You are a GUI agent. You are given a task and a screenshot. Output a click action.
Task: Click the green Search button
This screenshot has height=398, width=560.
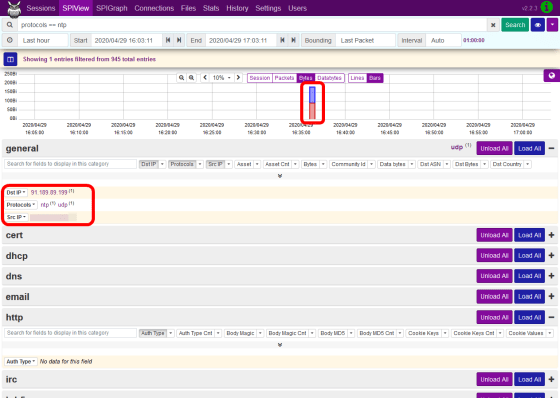click(515, 25)
